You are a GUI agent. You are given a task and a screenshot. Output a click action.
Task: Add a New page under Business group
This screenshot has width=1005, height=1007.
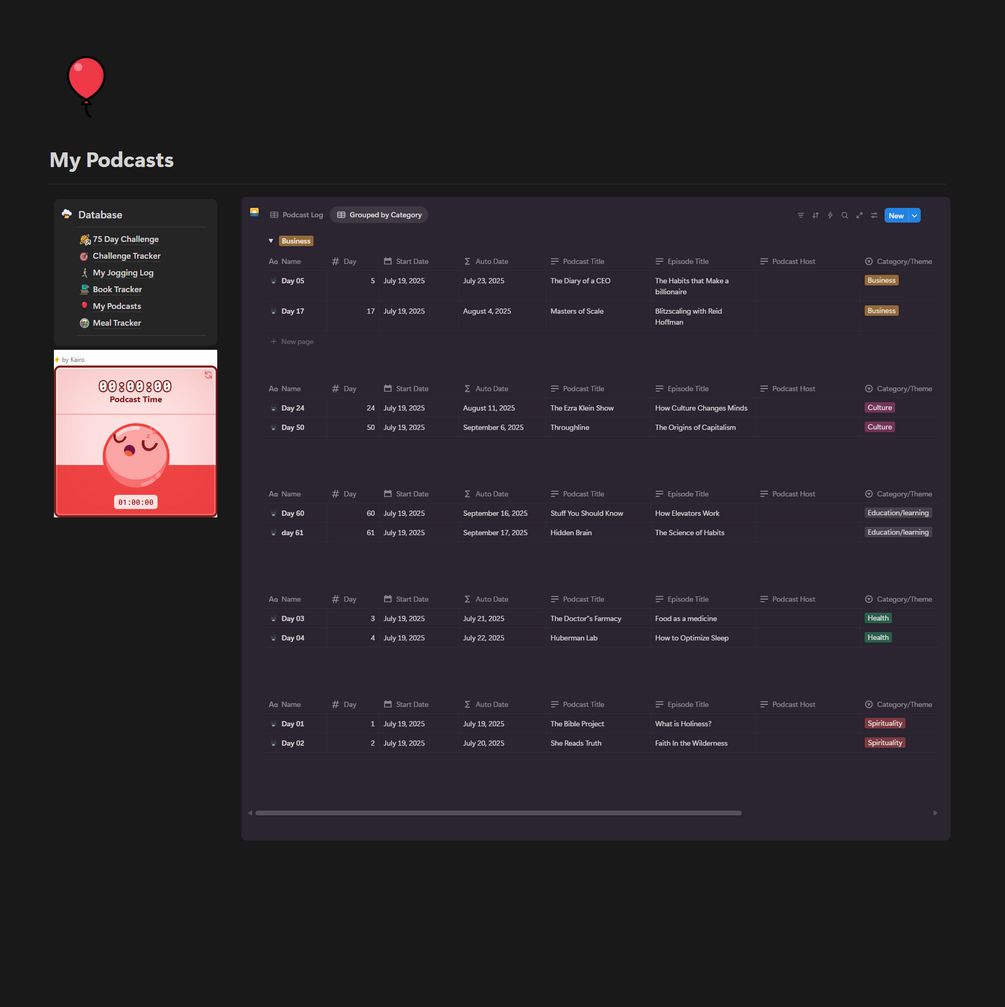pyautogui.click(x=292, y=342)
